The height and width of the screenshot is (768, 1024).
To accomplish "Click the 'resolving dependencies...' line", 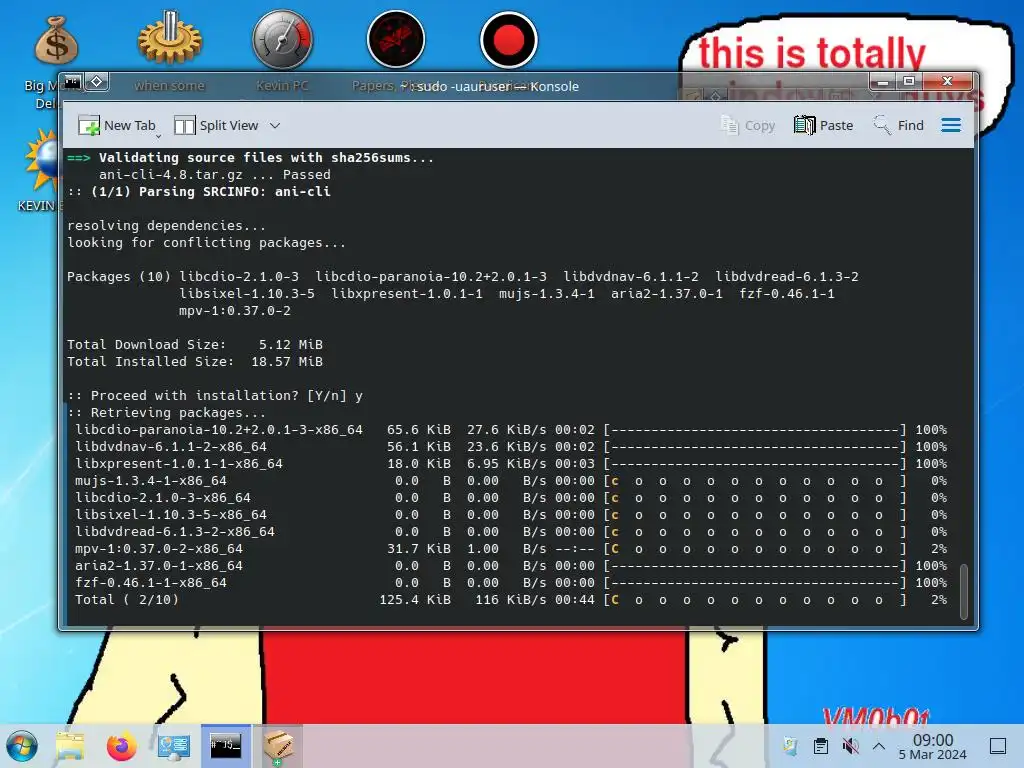I will [x=167, y=226].
